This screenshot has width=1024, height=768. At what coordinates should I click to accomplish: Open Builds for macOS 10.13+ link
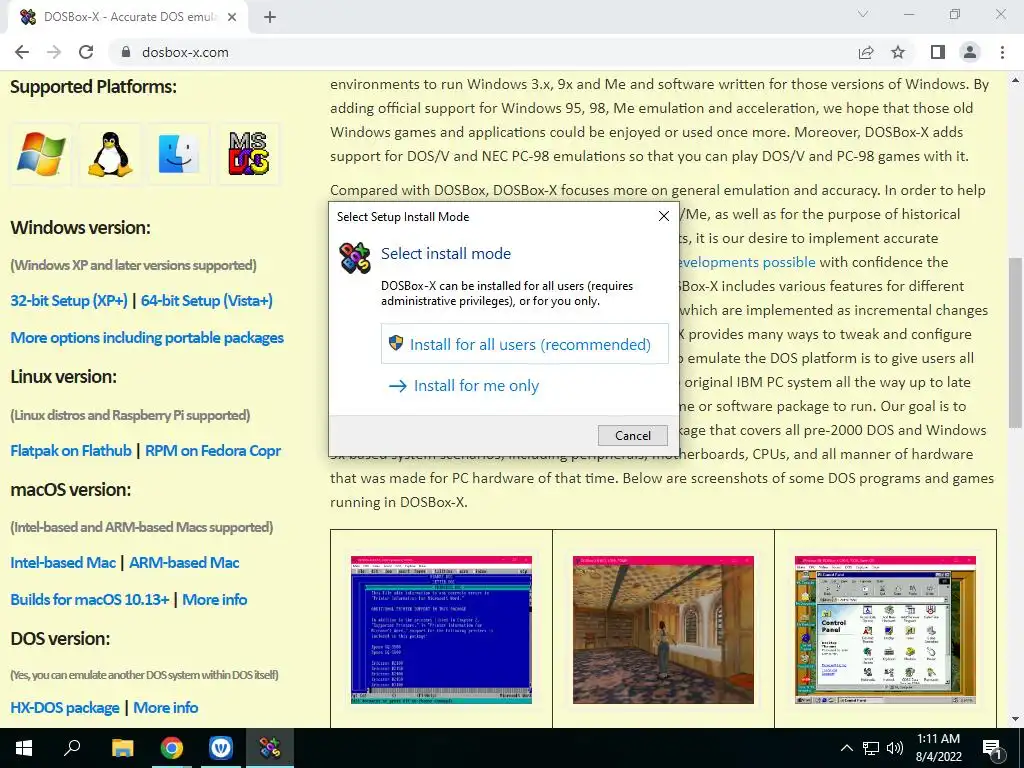90,600
